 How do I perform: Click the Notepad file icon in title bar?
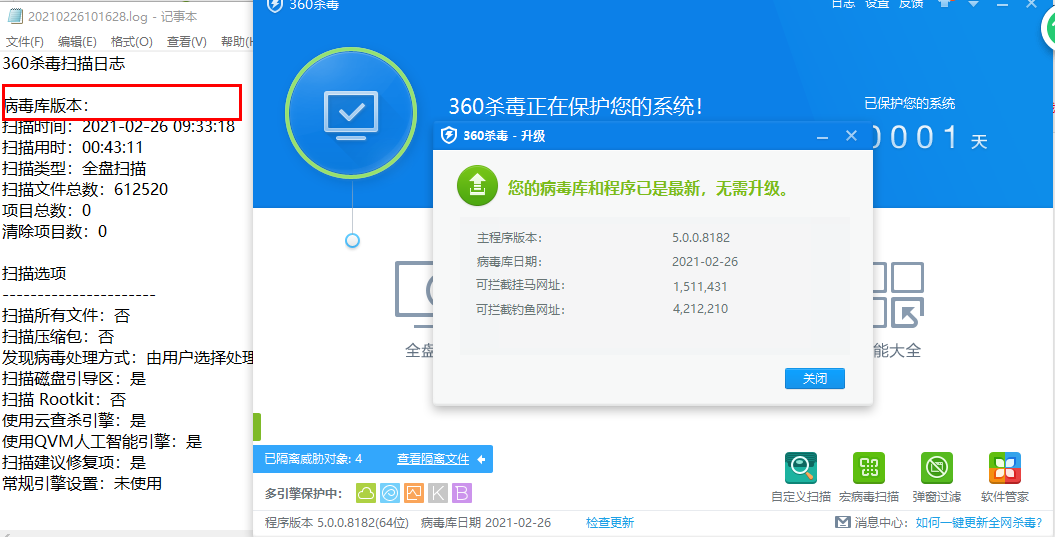pos(14,15)
